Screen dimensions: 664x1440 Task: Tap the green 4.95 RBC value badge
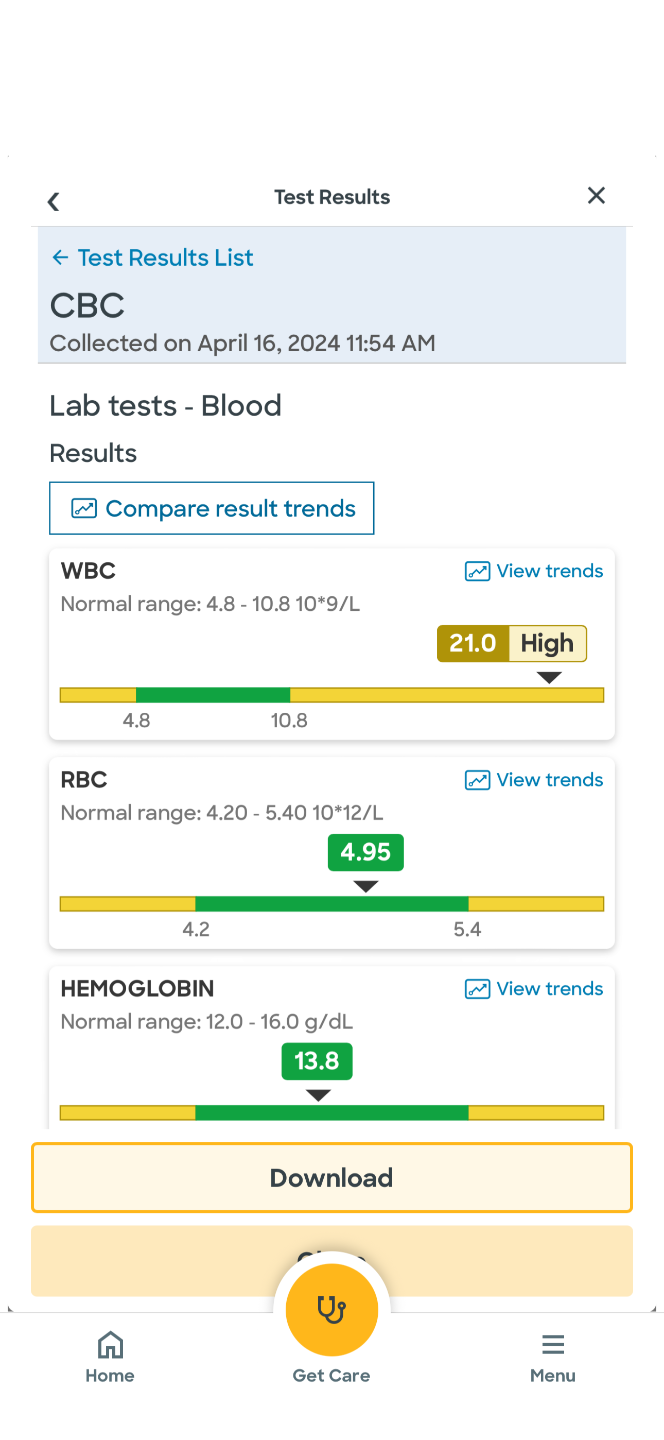point(365,852)
